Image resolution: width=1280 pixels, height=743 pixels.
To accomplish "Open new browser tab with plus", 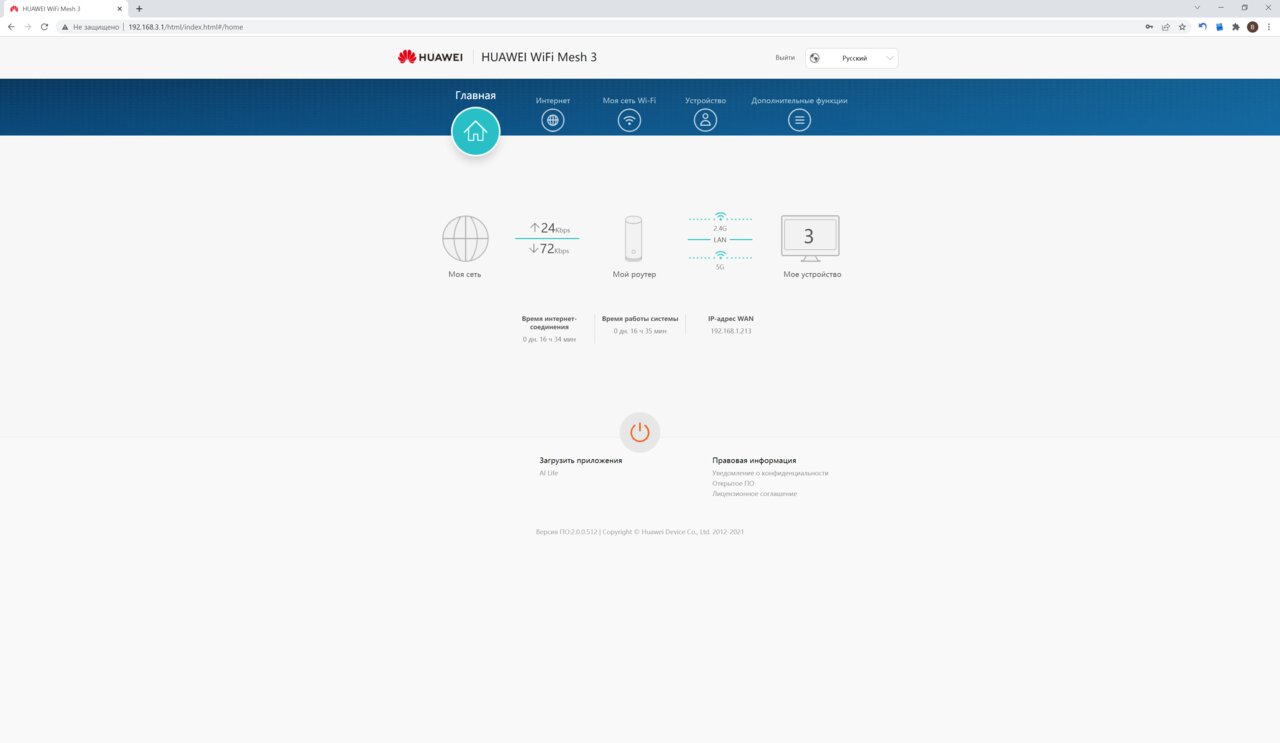I will (139, 8).
